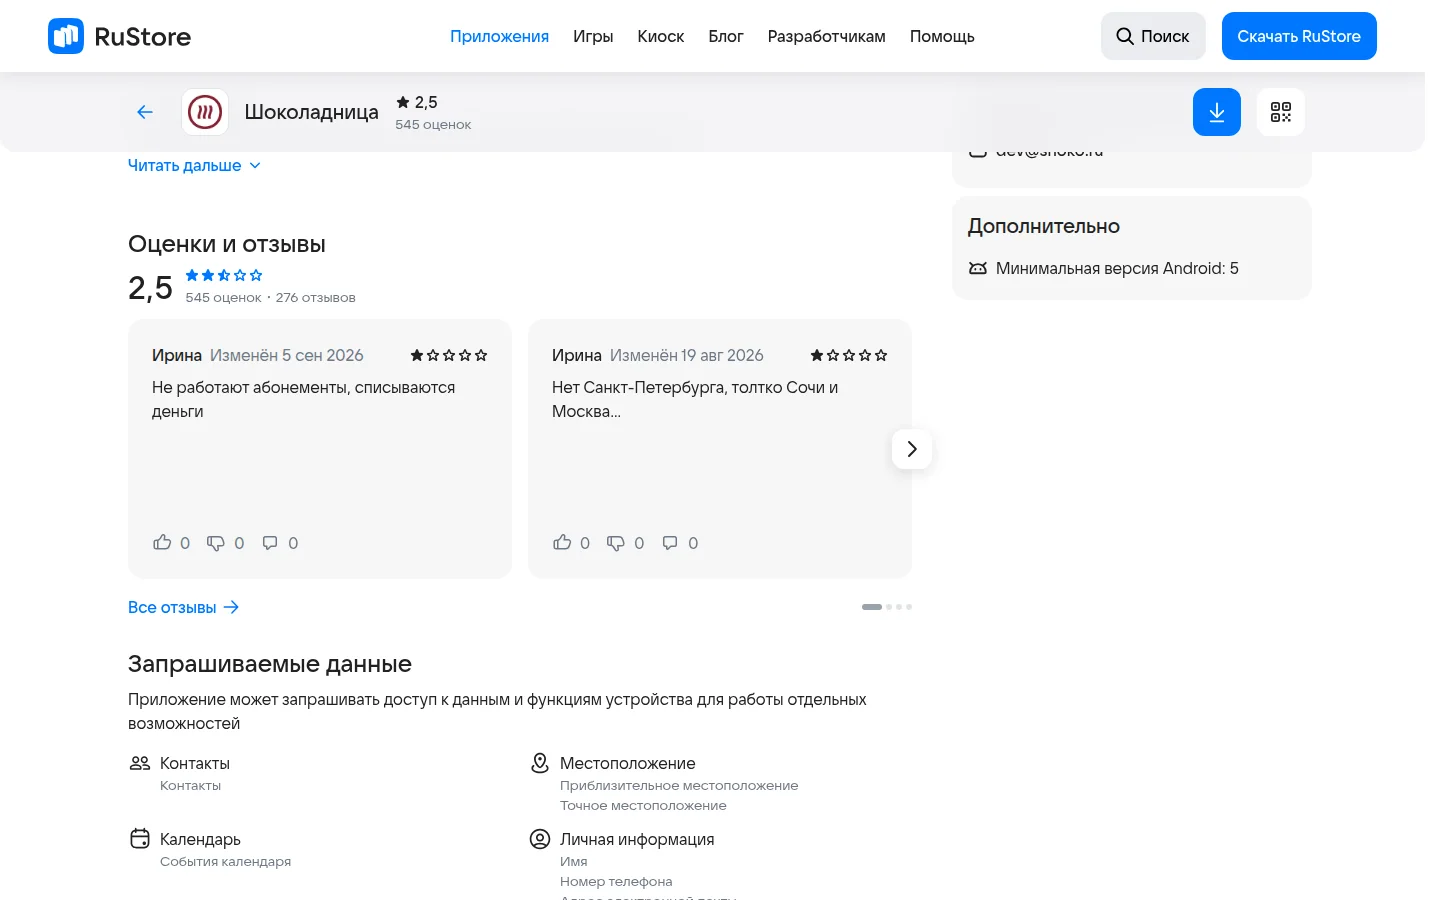The height and width of the screenshot is (900, 1440).
Task: Click the Изменён 5 сен 2026 date
Action: [x=287, y=355]
